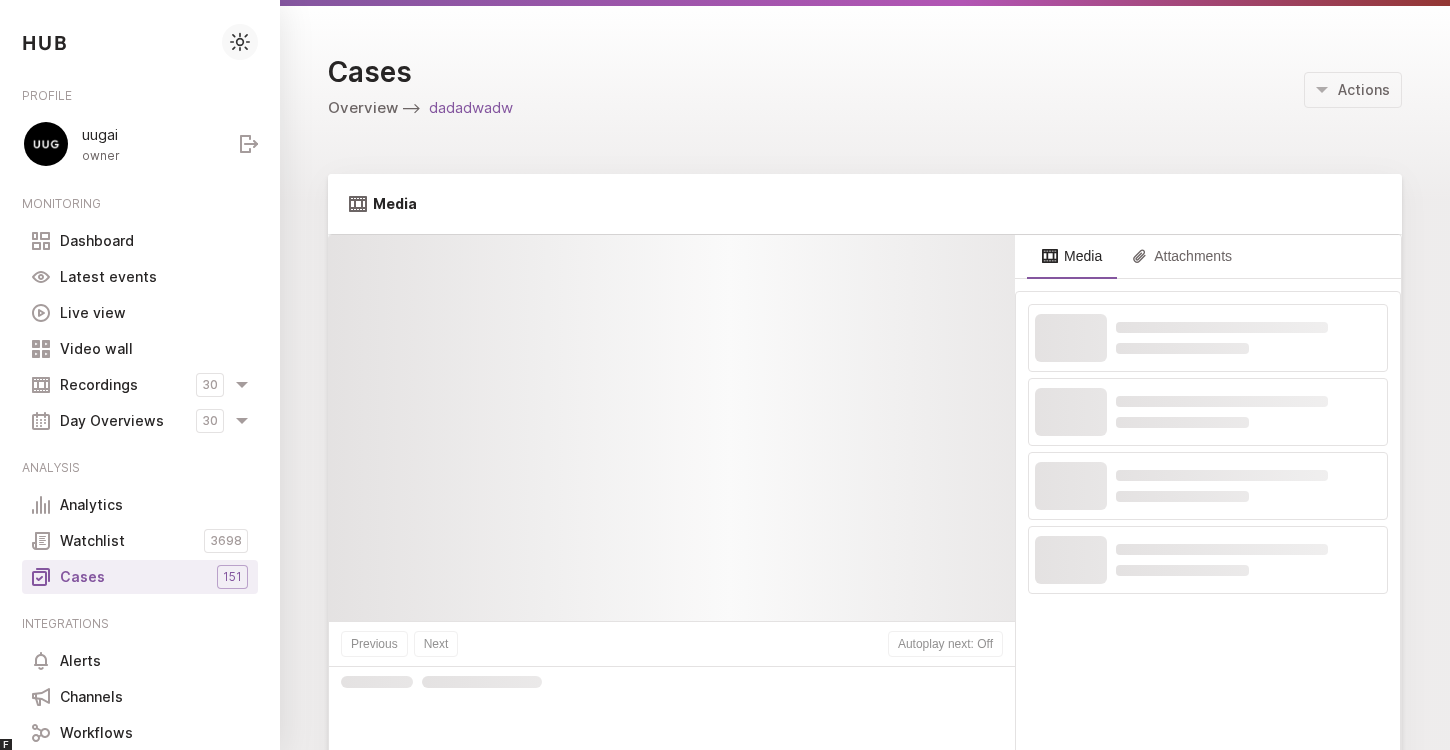Image resolution: width=1450 pixels, height=750 pixels.
Task: Click the Live view play icon
Action: tap(41, 313)
